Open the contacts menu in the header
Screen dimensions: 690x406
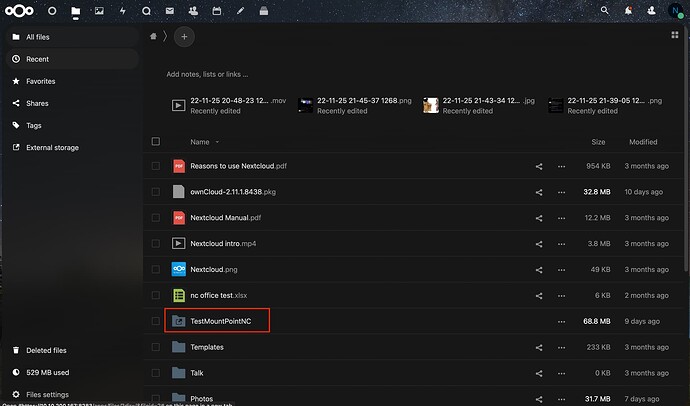point(652,10)
